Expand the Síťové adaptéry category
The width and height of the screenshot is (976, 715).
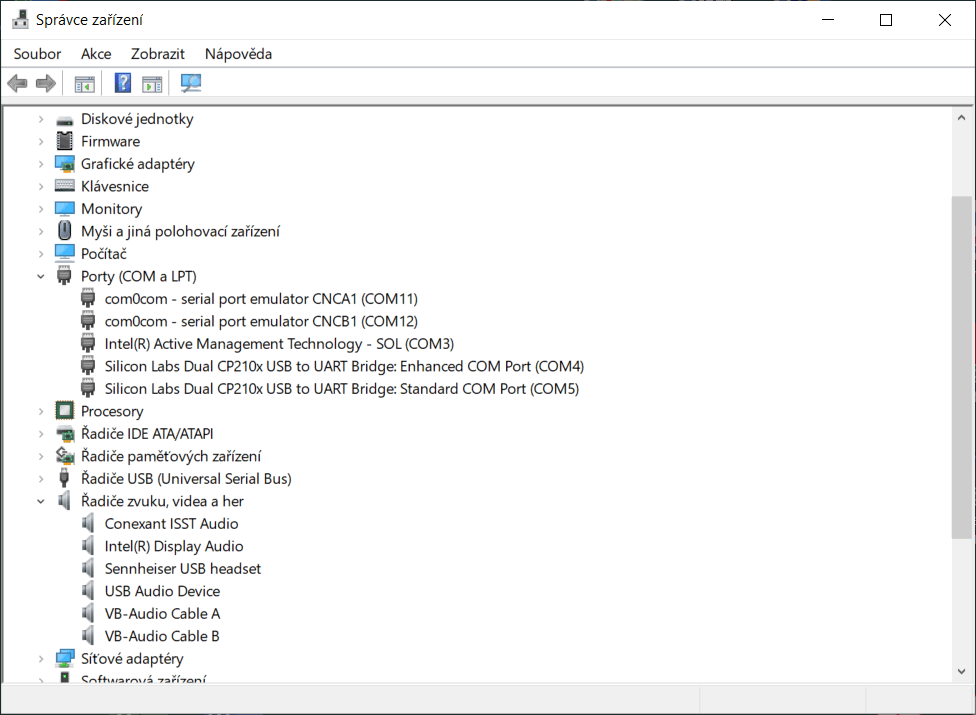coord(41,659)
